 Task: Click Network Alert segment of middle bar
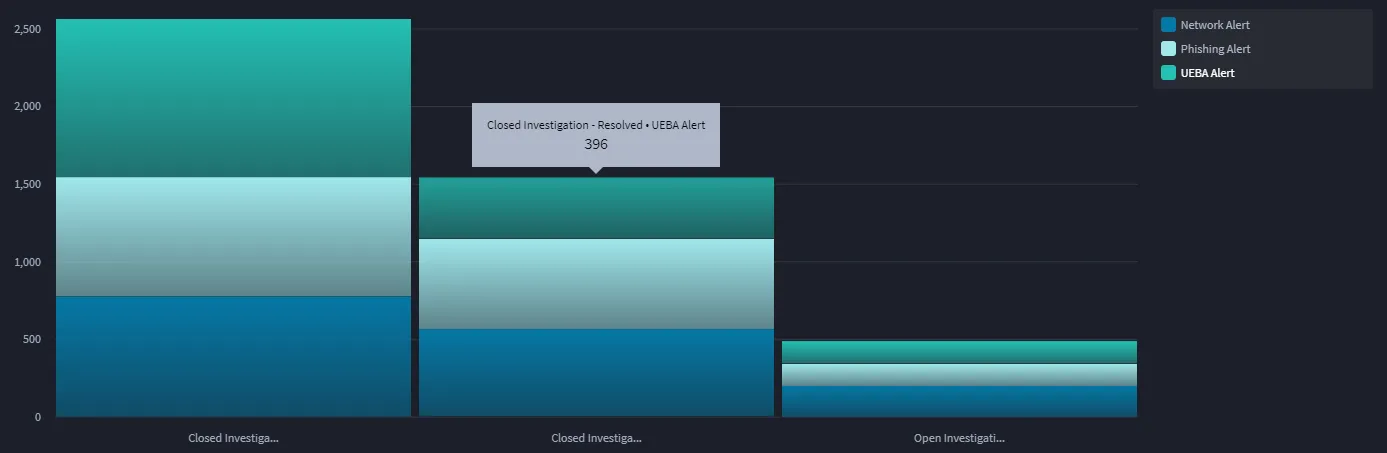coord(596,373)
